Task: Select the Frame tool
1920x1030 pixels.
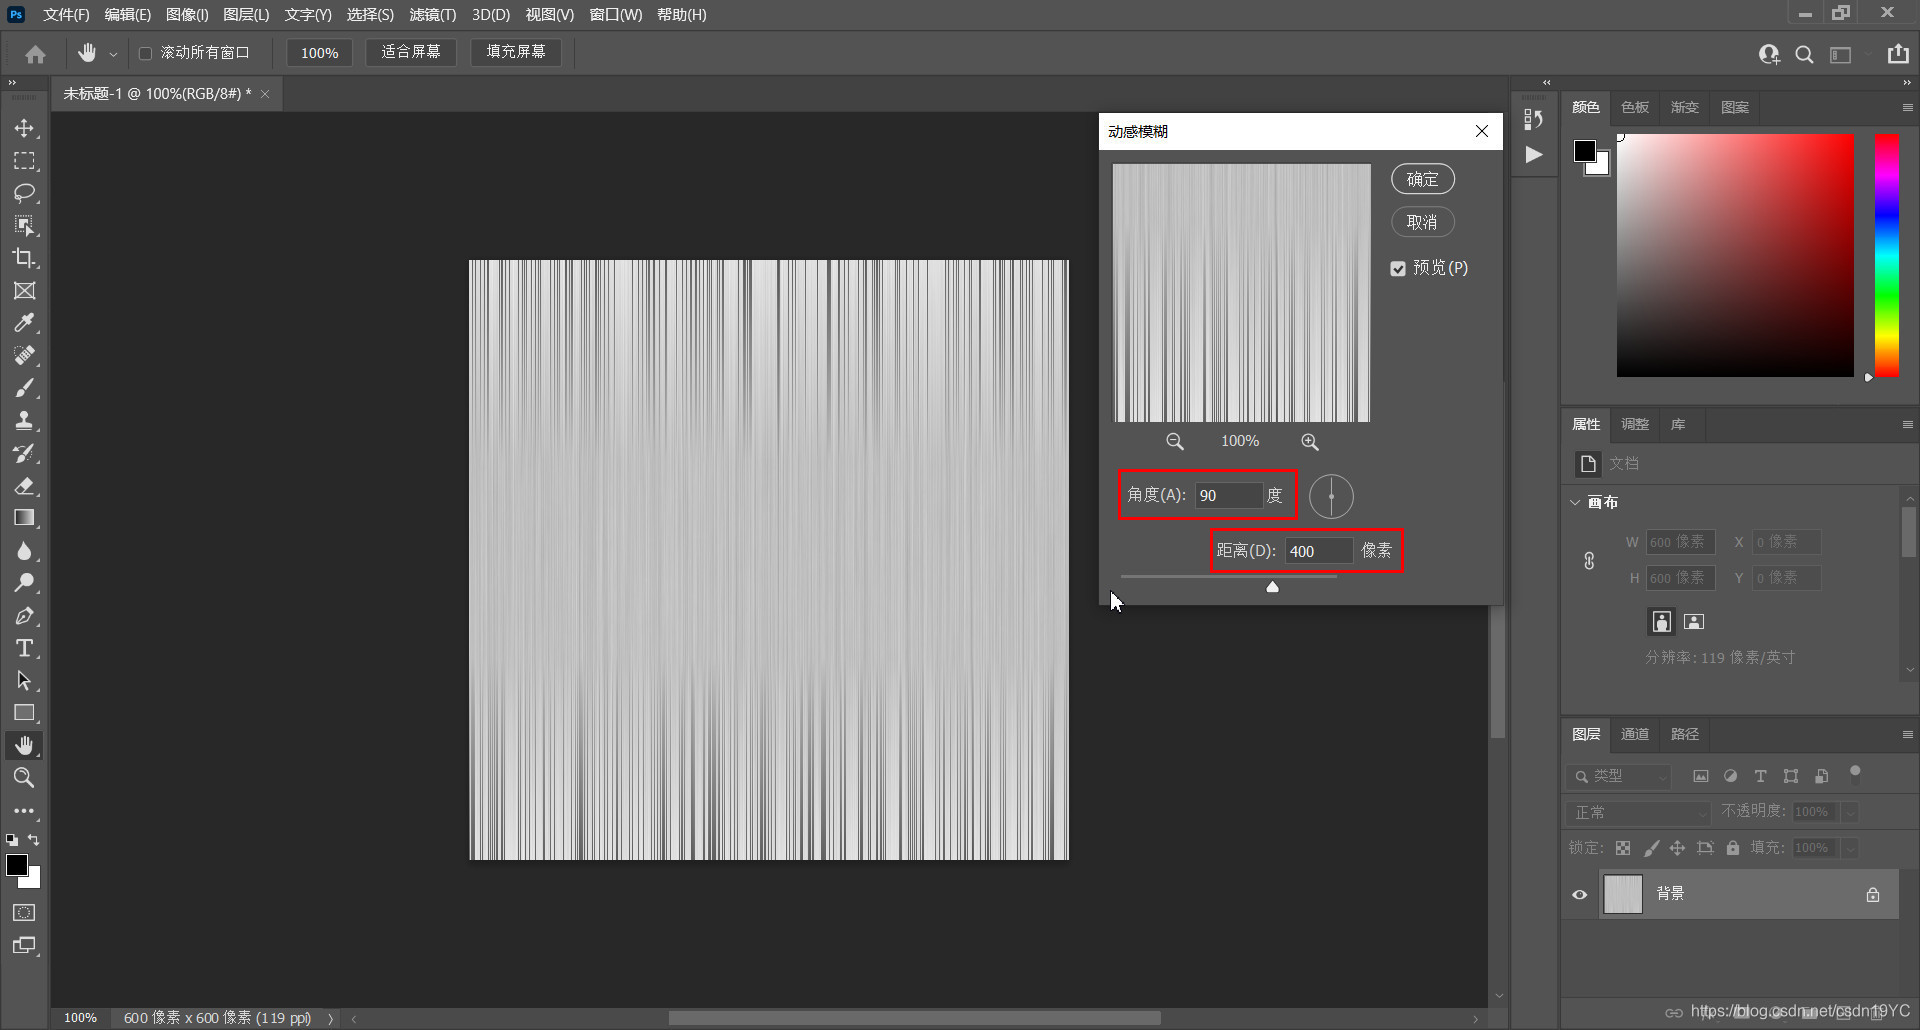Action: click(24, 291)
